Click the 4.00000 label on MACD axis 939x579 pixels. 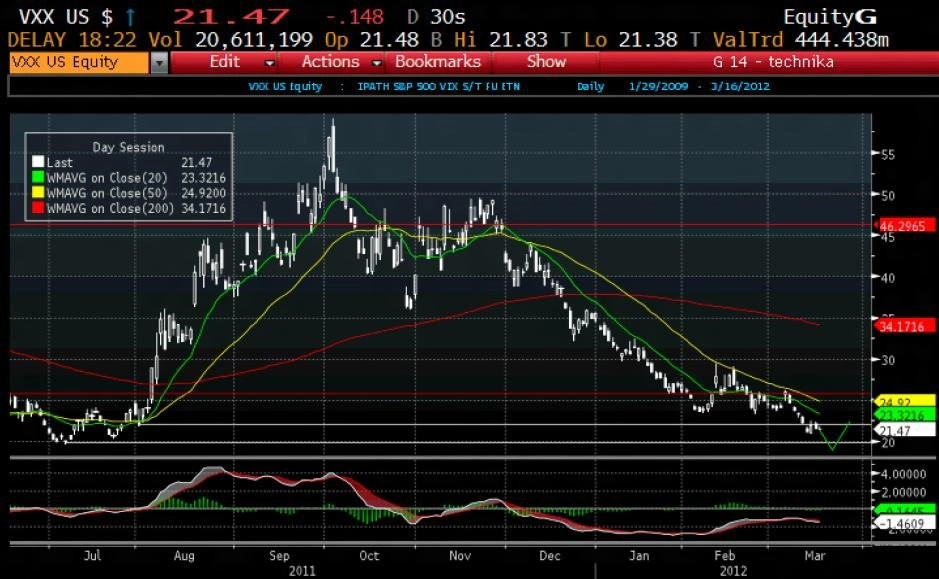point(903,474)
